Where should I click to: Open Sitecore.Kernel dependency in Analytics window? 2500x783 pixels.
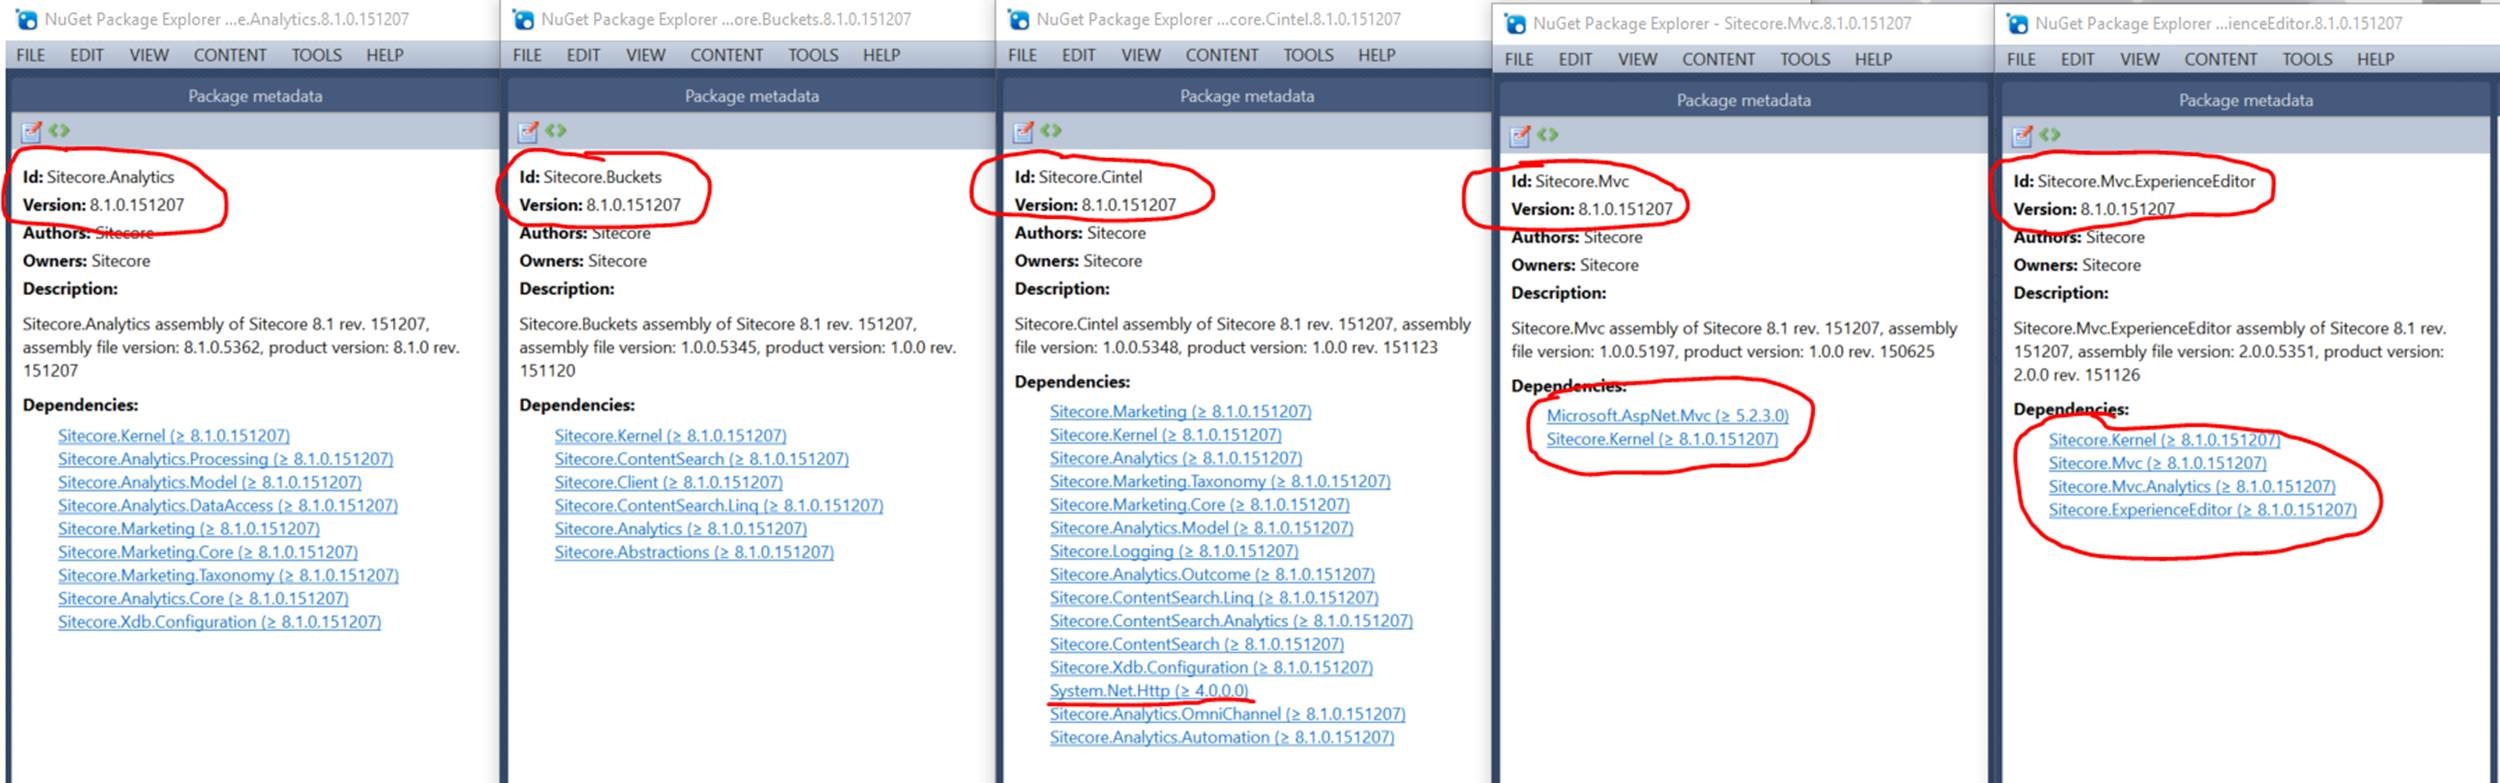pyautogui.click(x=174, y=436)
